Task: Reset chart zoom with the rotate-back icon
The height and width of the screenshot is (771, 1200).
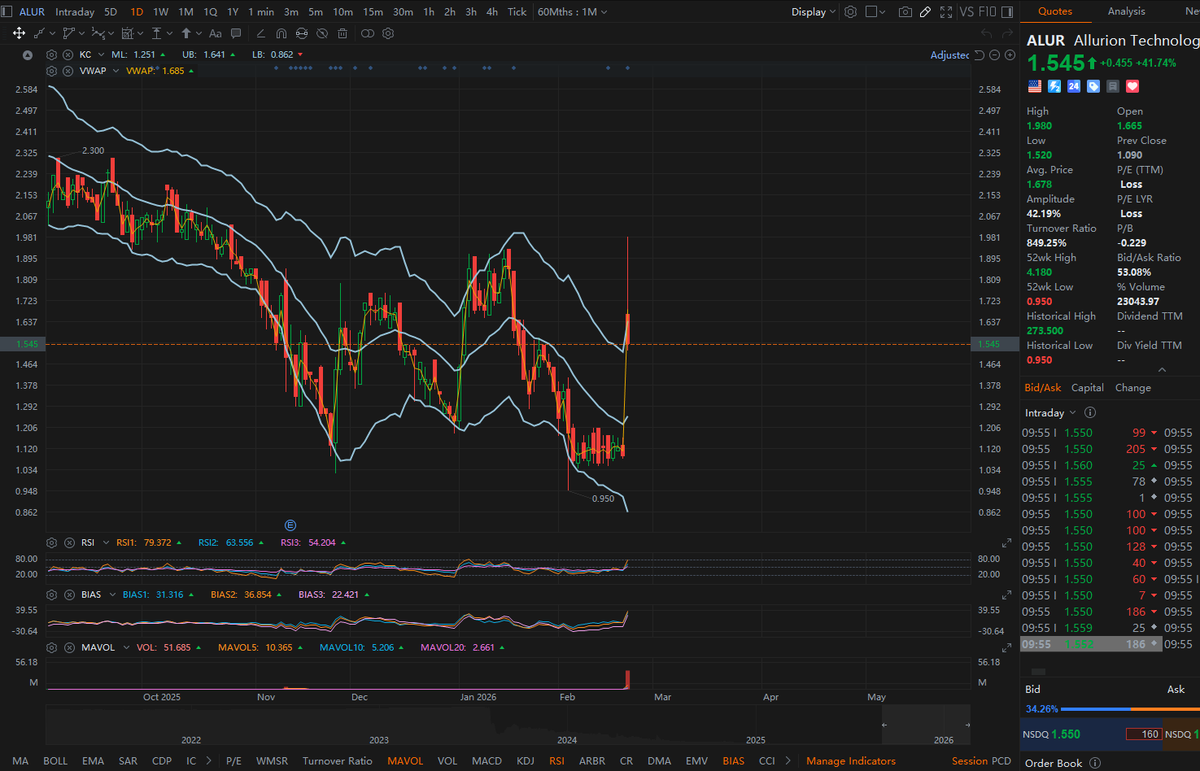Action: [x=979, y=55]
